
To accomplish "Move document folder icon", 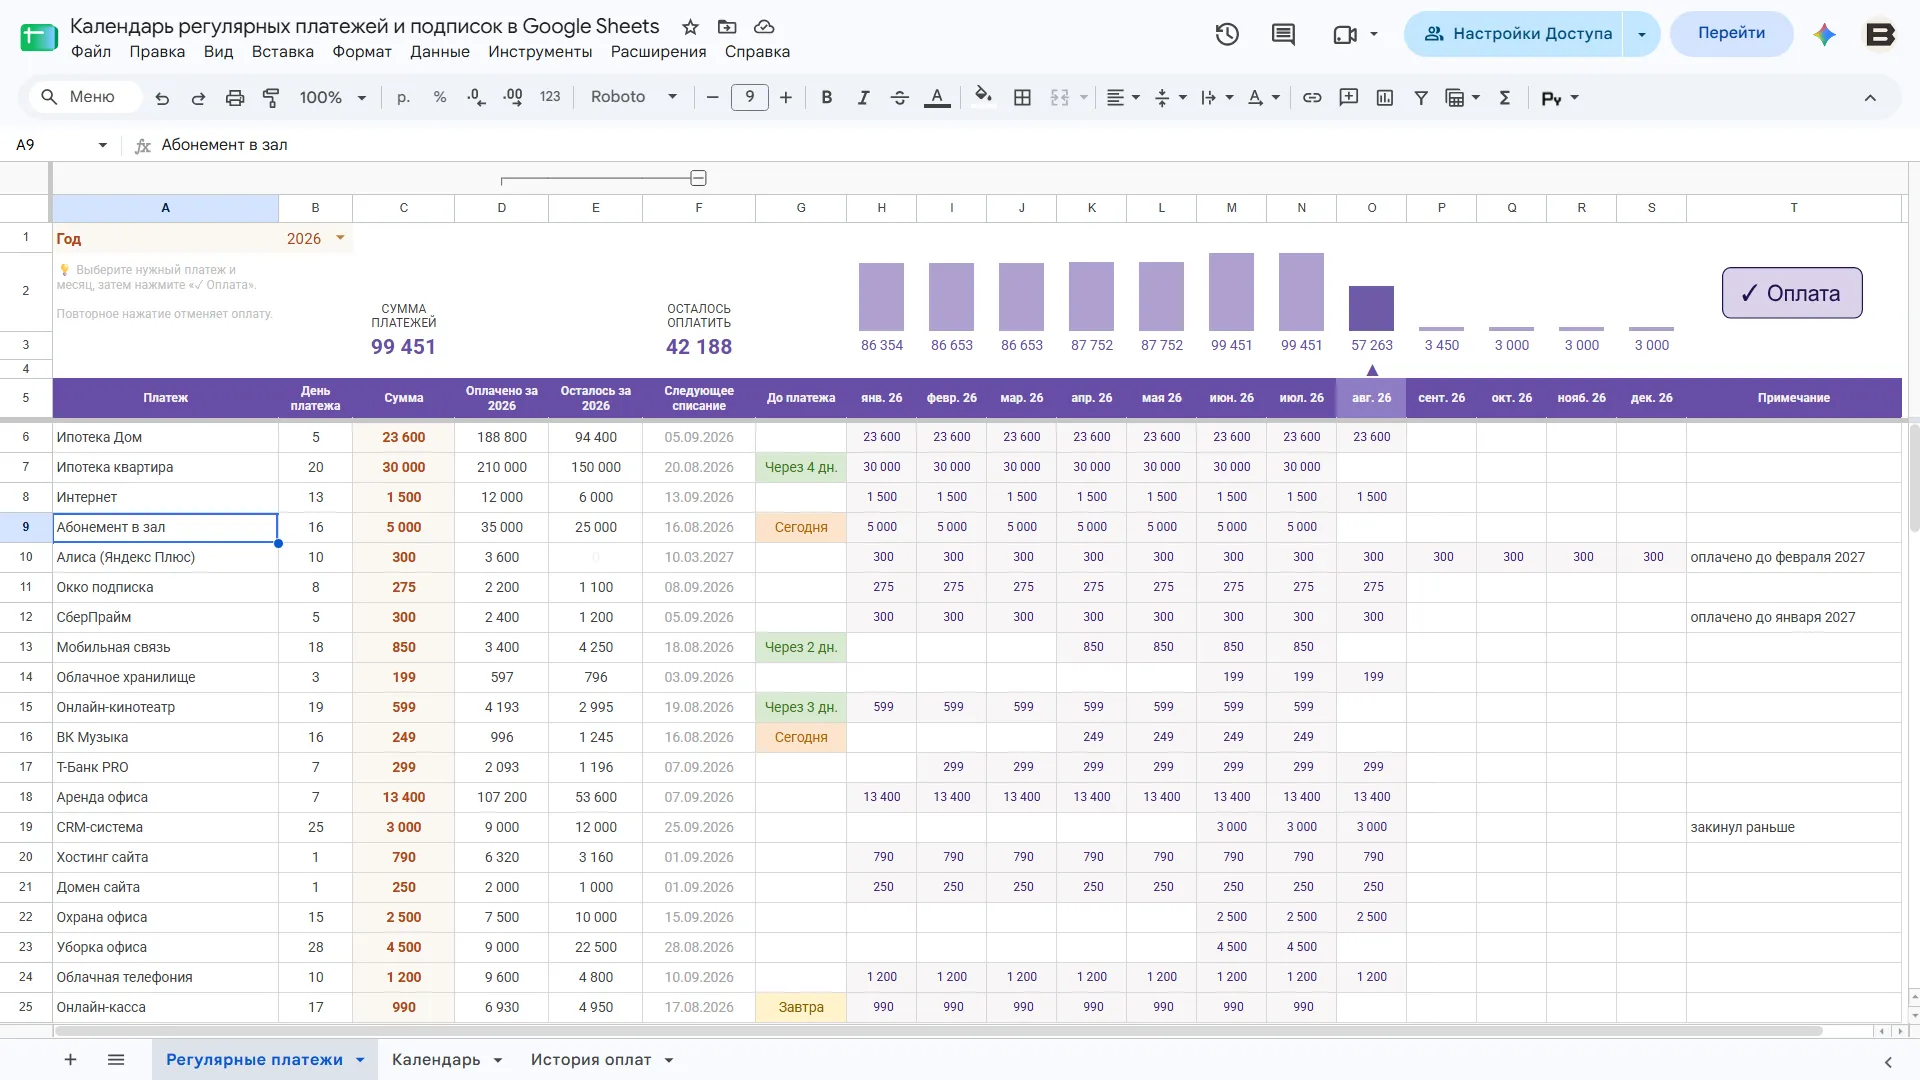I will (727, 27).
